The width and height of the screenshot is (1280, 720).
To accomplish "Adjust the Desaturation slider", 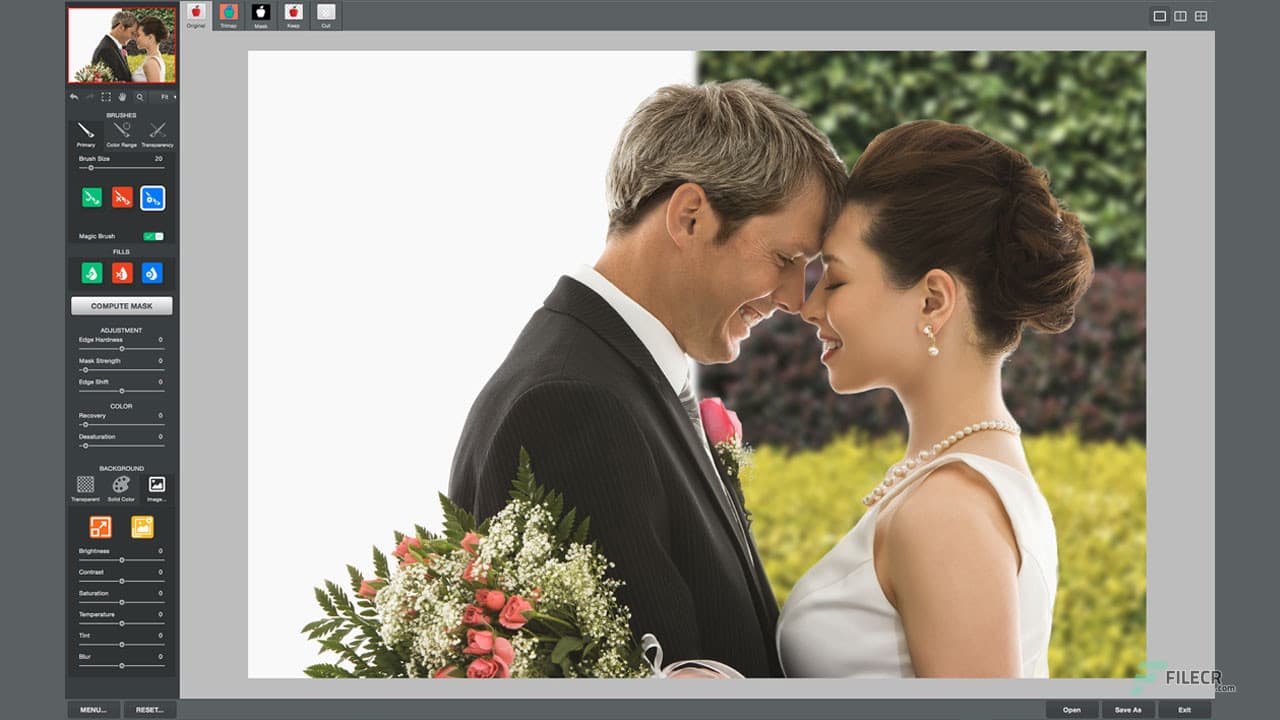I will coord(122,446).
